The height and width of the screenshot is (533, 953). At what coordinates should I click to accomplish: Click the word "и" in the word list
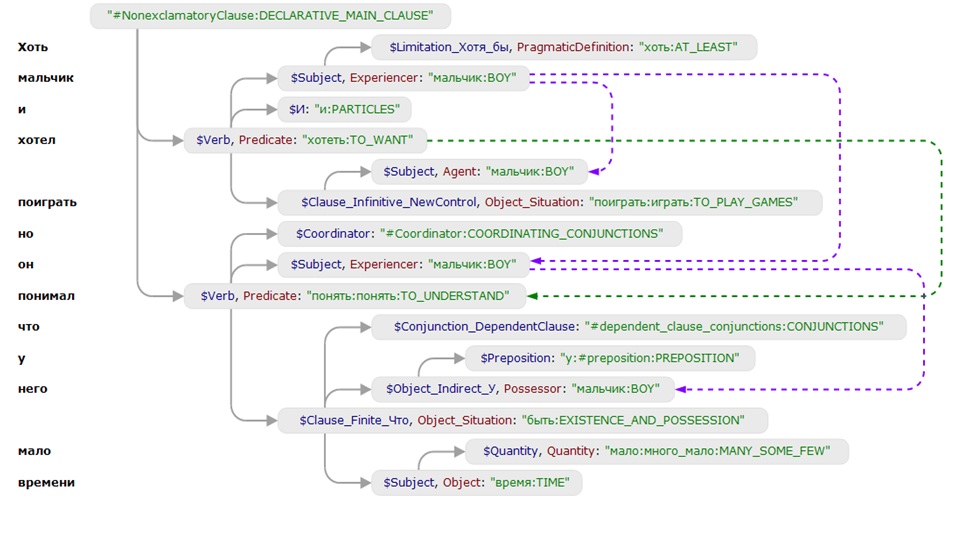point(22,109)
